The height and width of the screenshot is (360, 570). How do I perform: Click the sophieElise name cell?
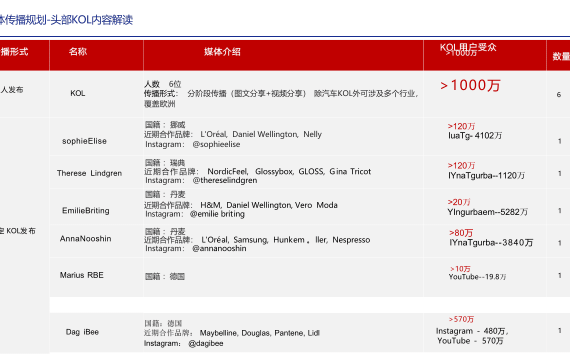[84, 141]
